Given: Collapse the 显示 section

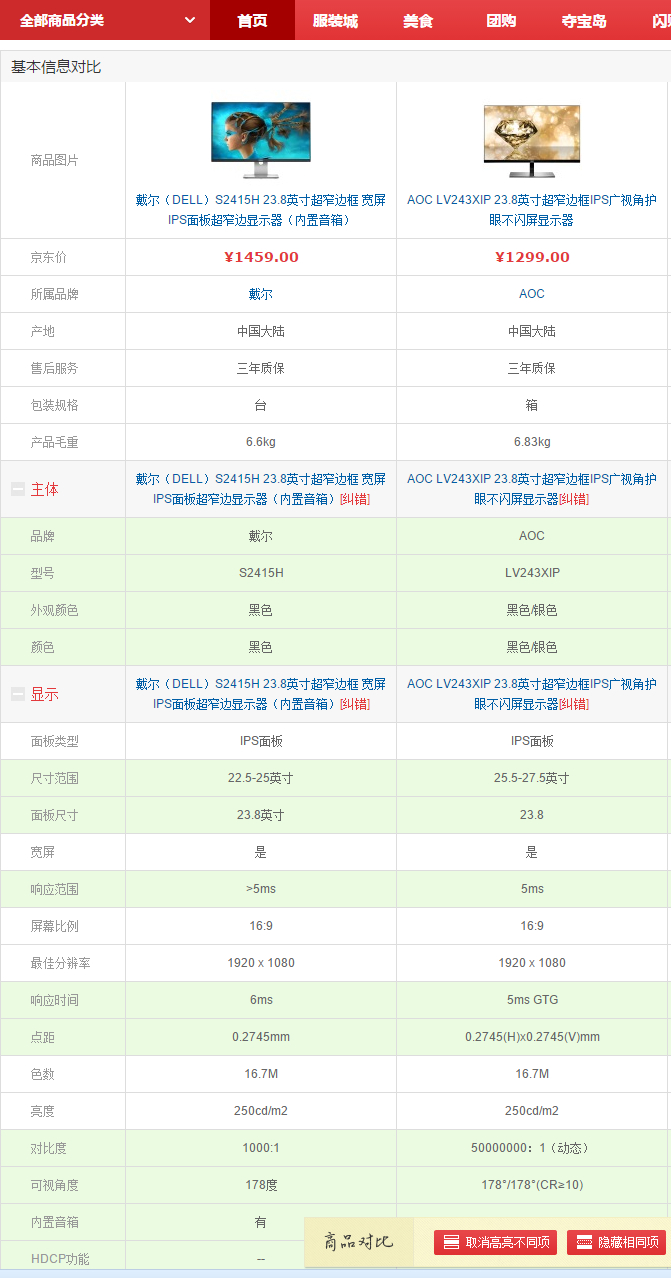Looking at the screenshot, I should coord(18,694).
